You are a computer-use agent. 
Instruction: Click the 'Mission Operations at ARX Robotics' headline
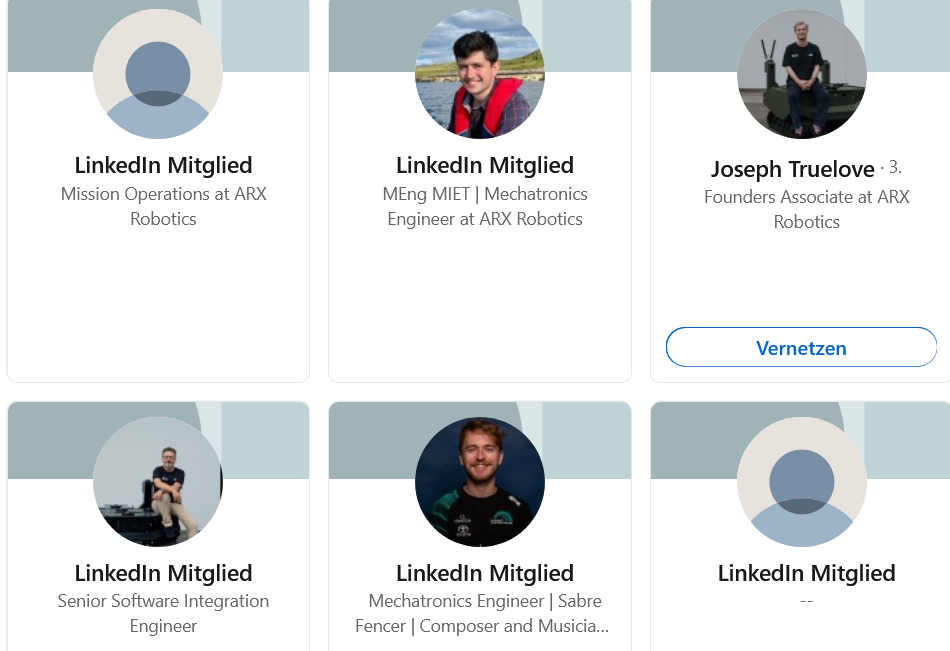point(163,206)
